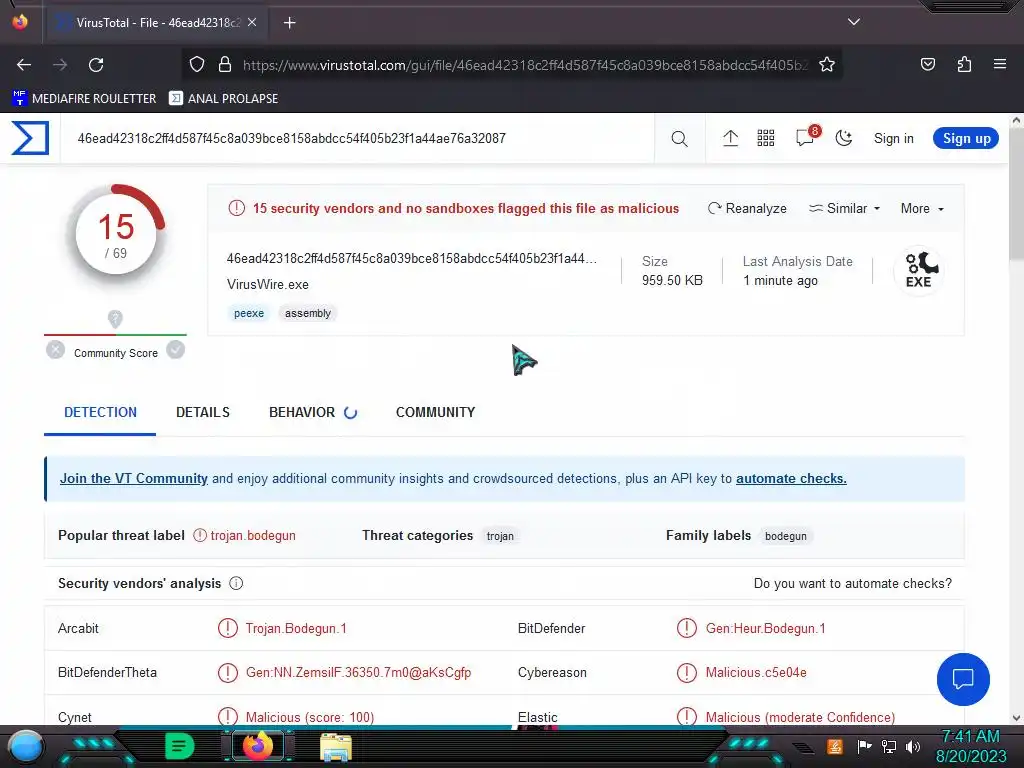
Task: Click the upload file icon
Action: point(730,138)
